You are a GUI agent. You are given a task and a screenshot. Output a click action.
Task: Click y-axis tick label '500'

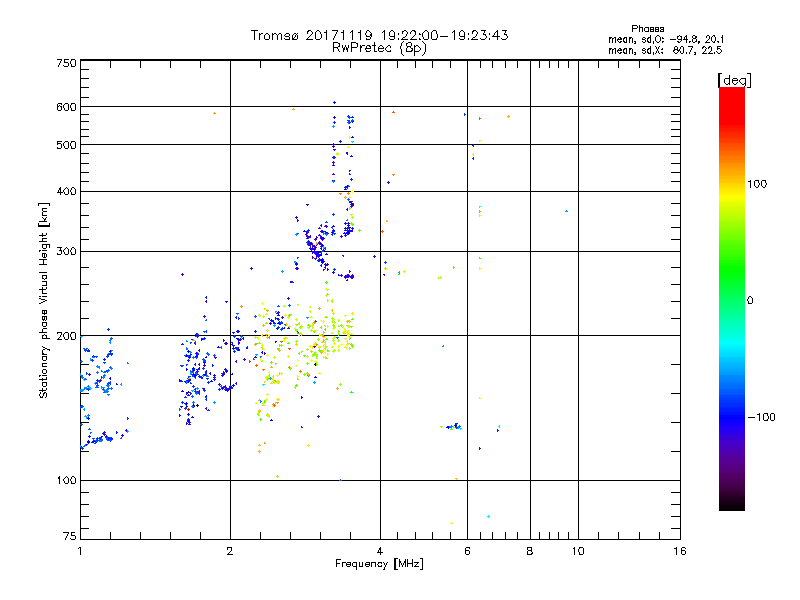tap(67, 145)
